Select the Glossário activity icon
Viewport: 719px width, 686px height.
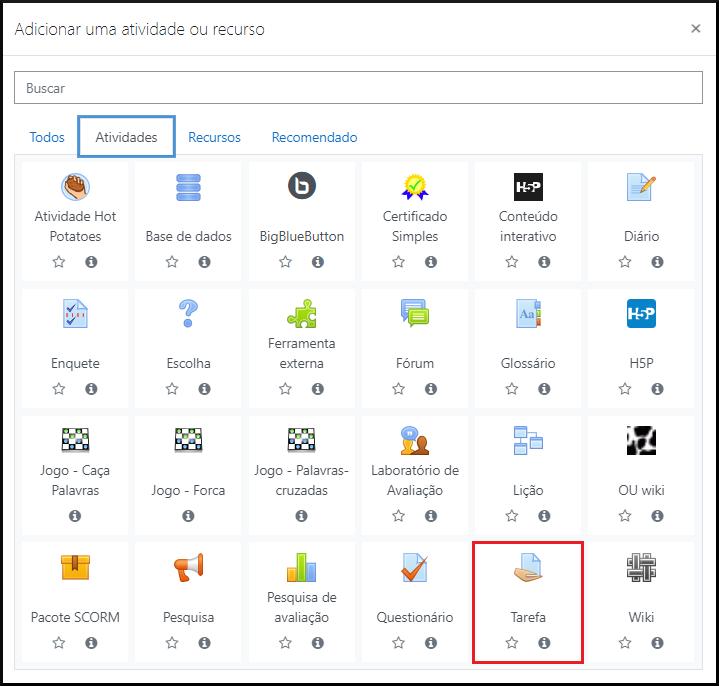click(527, 314)
